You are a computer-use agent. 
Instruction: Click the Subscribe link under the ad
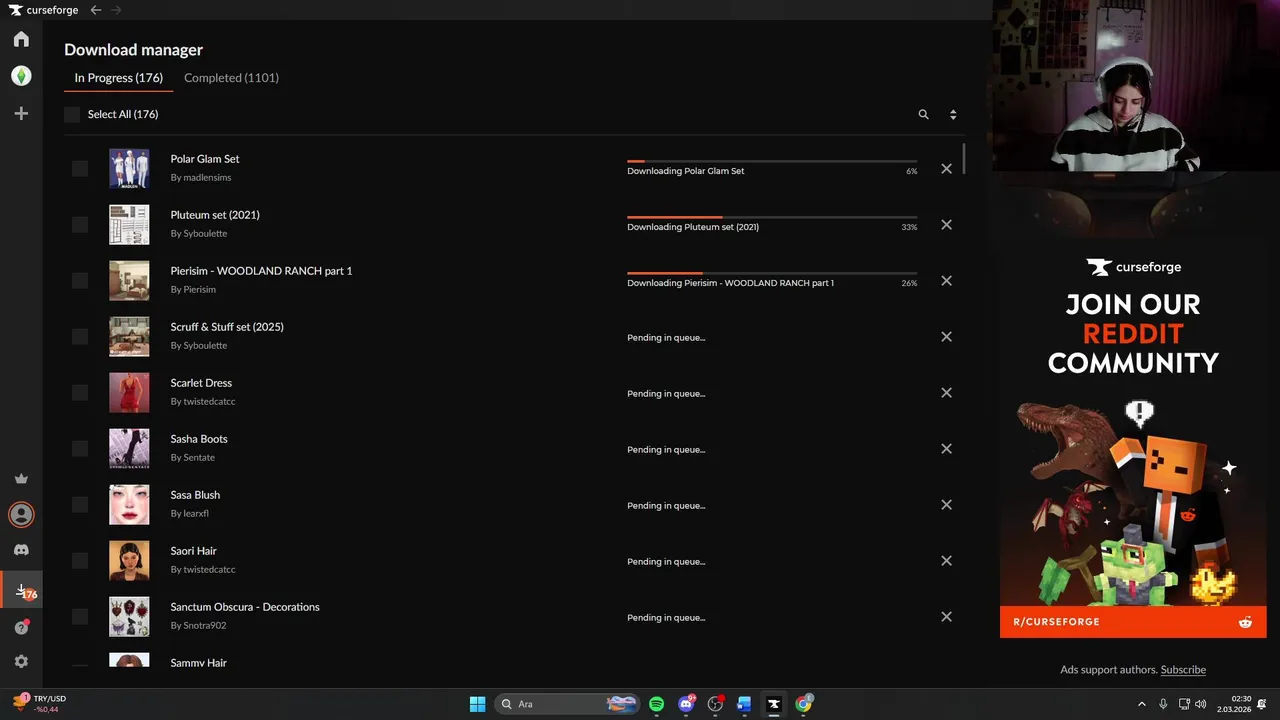(x=1183, y=670)
